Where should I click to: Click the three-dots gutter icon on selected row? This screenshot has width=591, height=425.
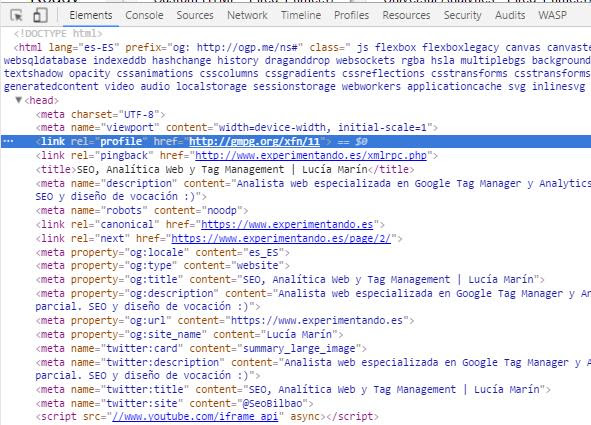click(x=8, y=141)
